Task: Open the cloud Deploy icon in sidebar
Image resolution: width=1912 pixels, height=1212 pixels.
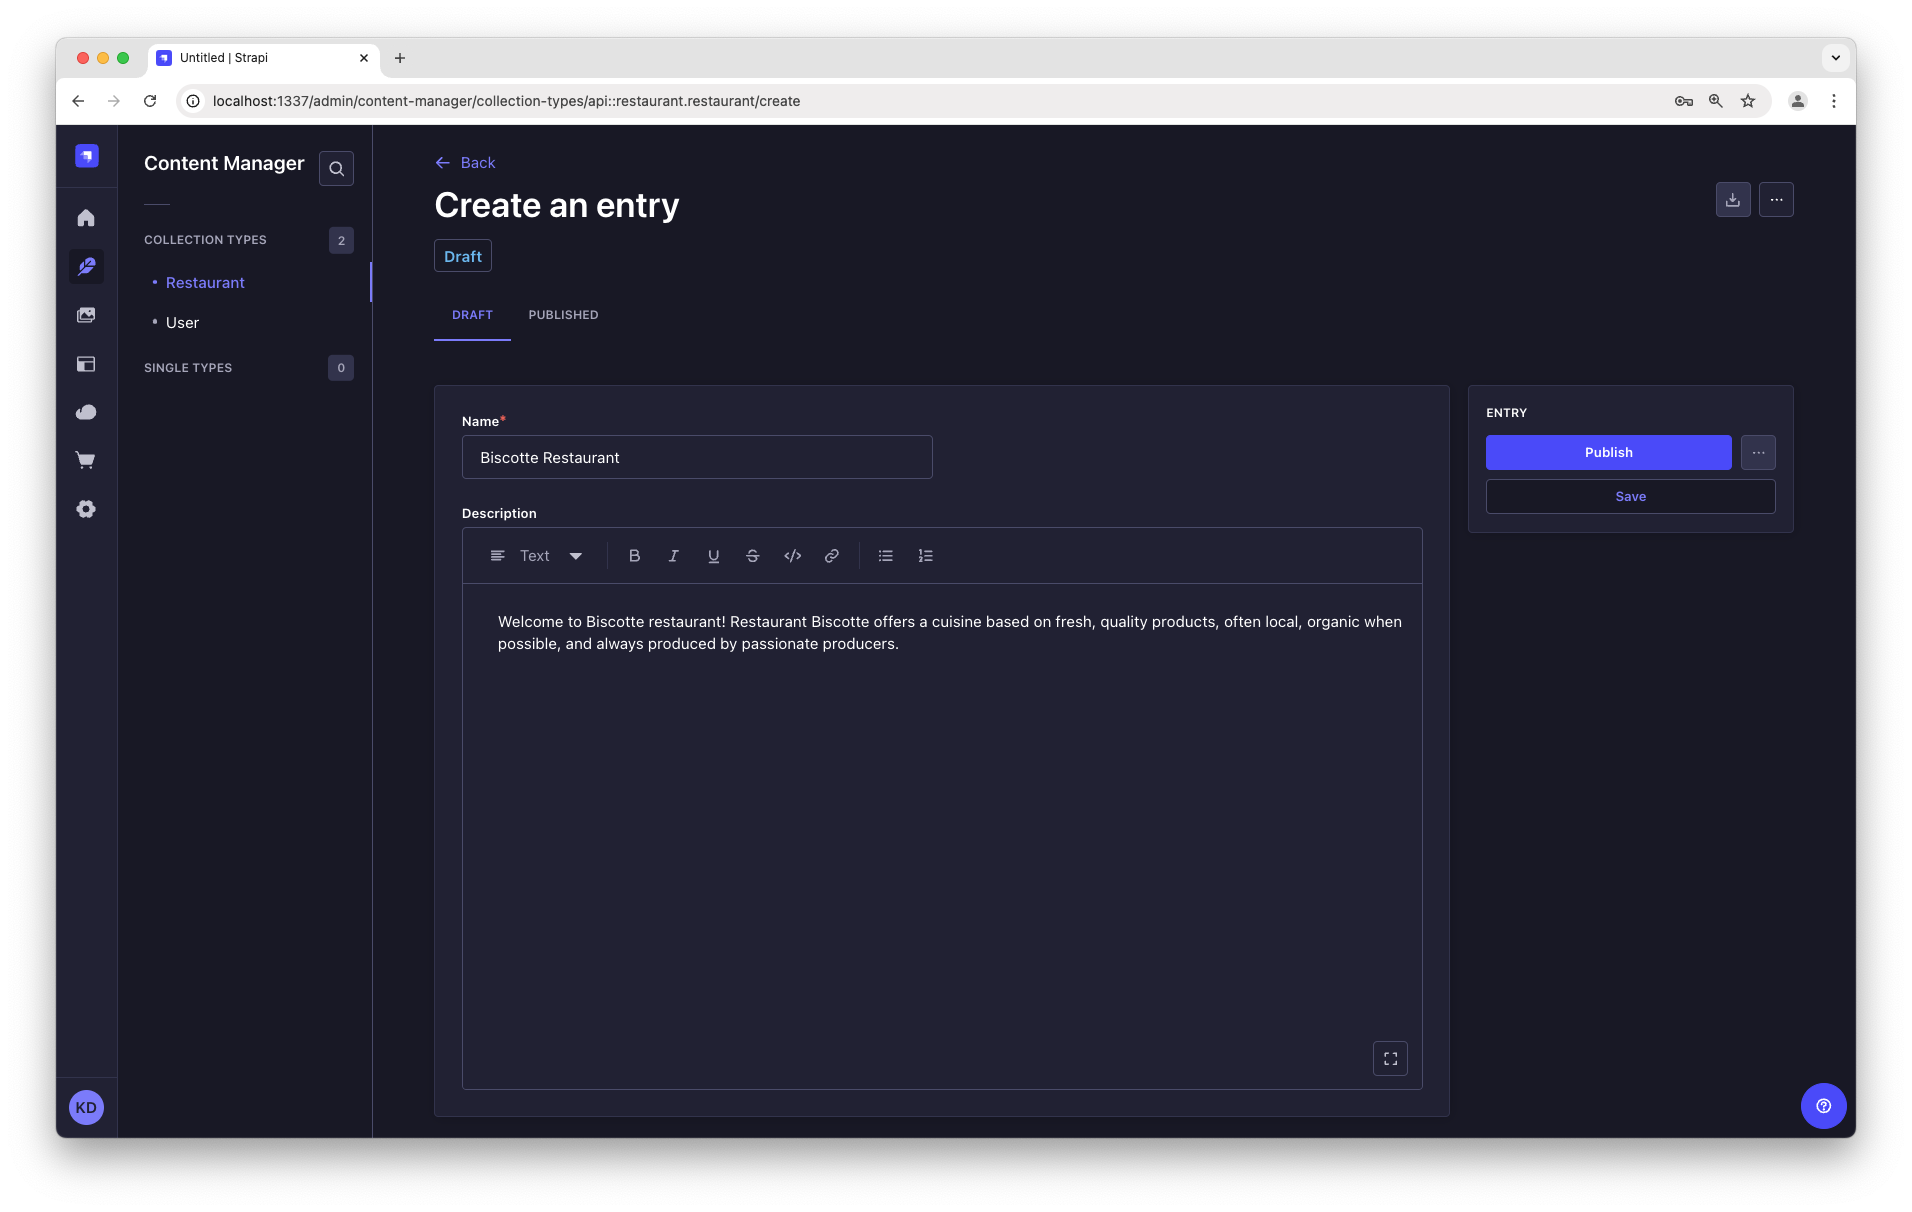Action: tap(86, 412)
